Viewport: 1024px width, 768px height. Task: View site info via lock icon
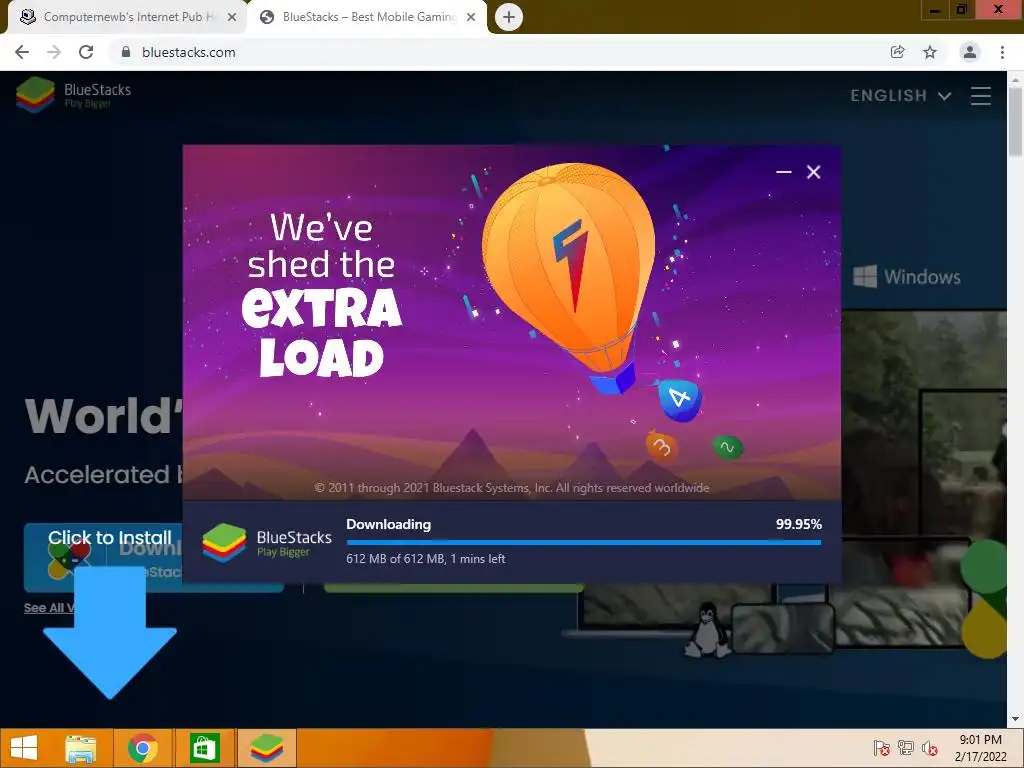(x=126, y=52)
